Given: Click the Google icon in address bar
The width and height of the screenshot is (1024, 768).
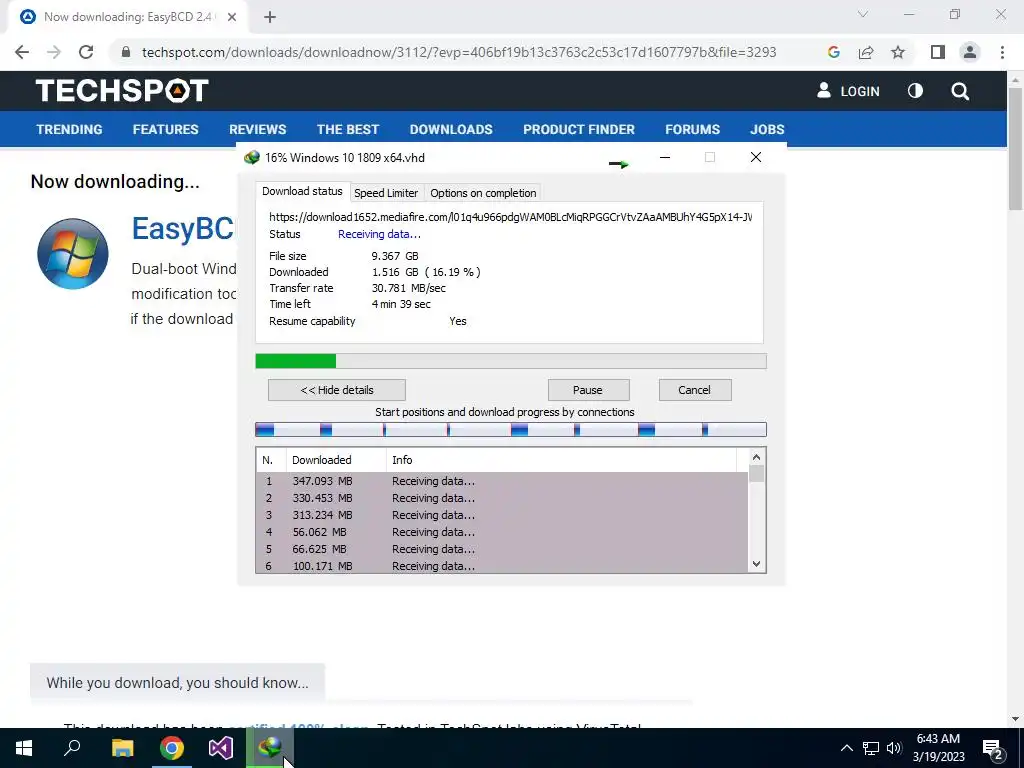Looking at the screenshot, I should point(833,52).
